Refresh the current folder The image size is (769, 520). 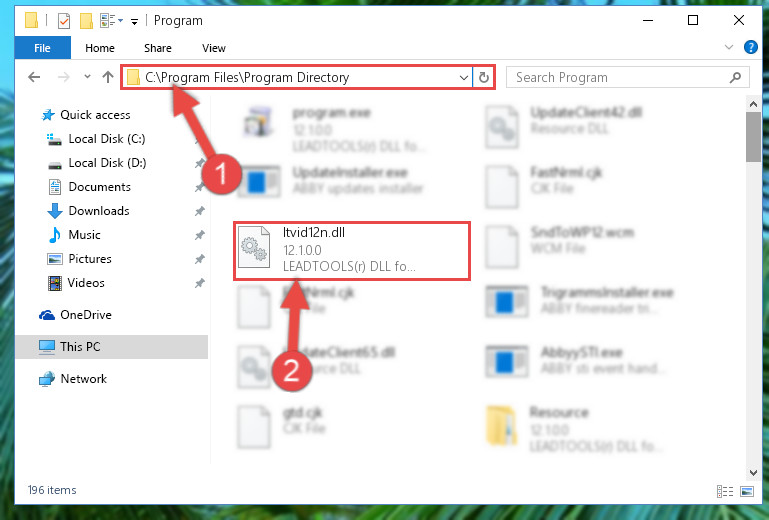click(x=484, y=78)
